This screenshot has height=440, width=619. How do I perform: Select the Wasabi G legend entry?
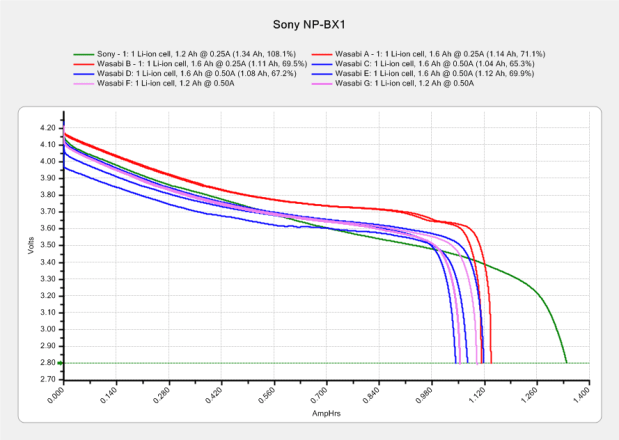tap(393, 83)
